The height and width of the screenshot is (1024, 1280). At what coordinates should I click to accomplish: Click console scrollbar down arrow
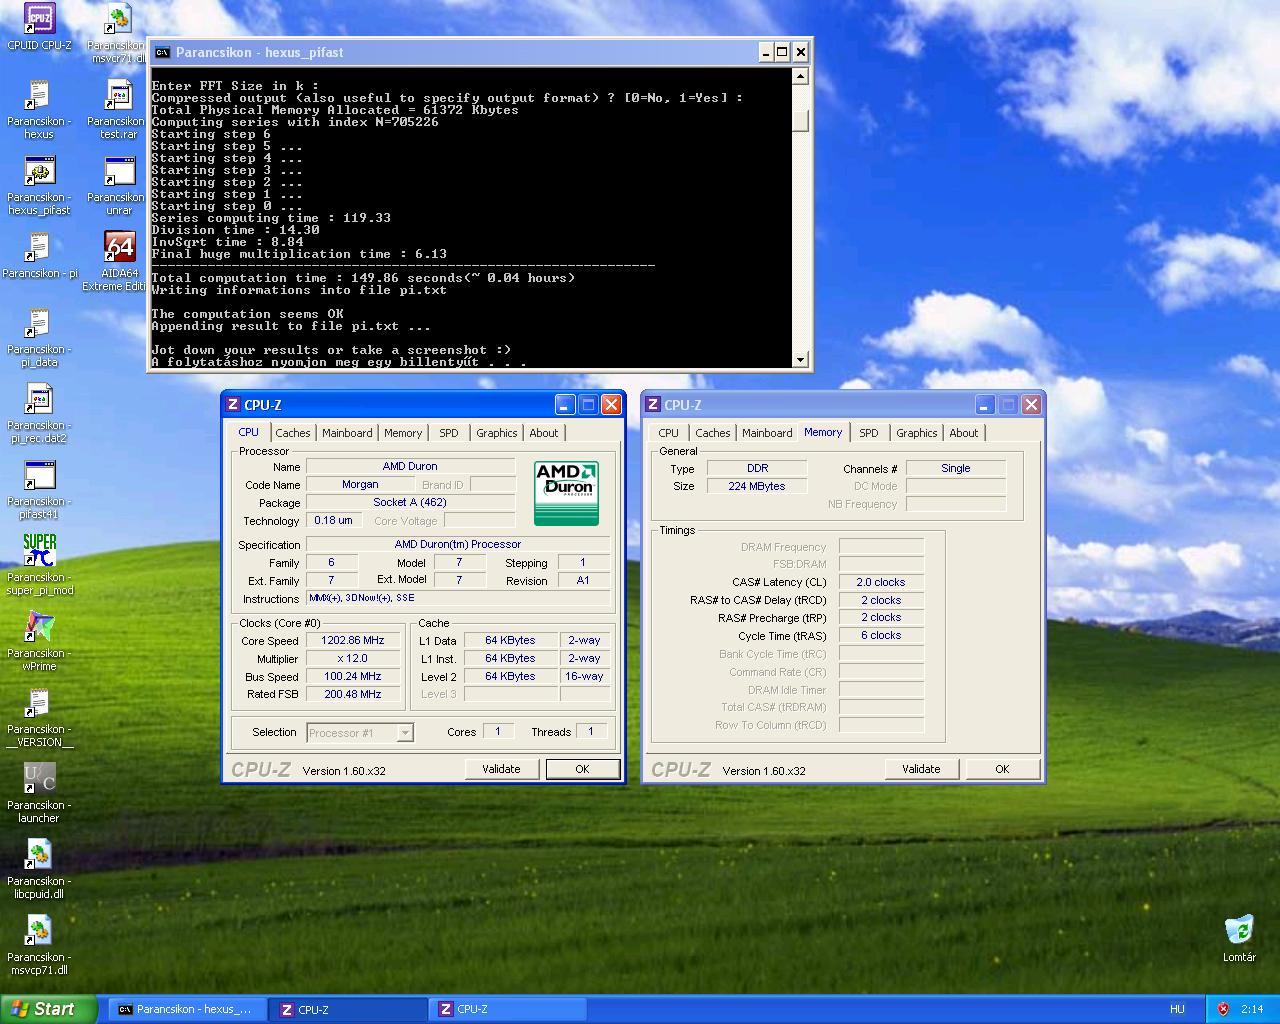(x=800, y=360)
